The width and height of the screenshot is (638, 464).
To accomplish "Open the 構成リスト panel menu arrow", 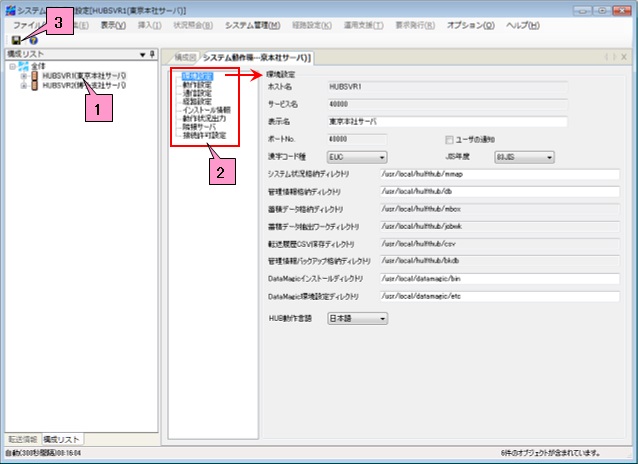I will [143, 54].
